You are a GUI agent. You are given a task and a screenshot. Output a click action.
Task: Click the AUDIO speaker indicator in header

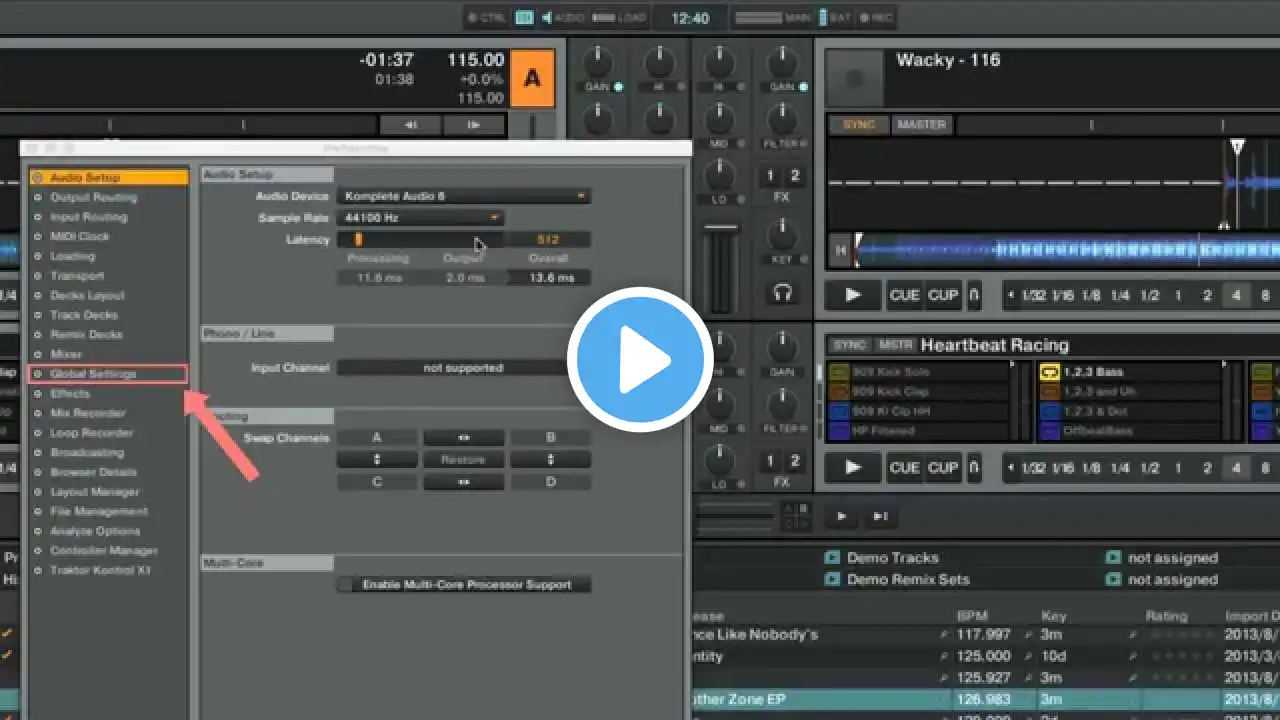pyautogui.click(x=563, y=18)
